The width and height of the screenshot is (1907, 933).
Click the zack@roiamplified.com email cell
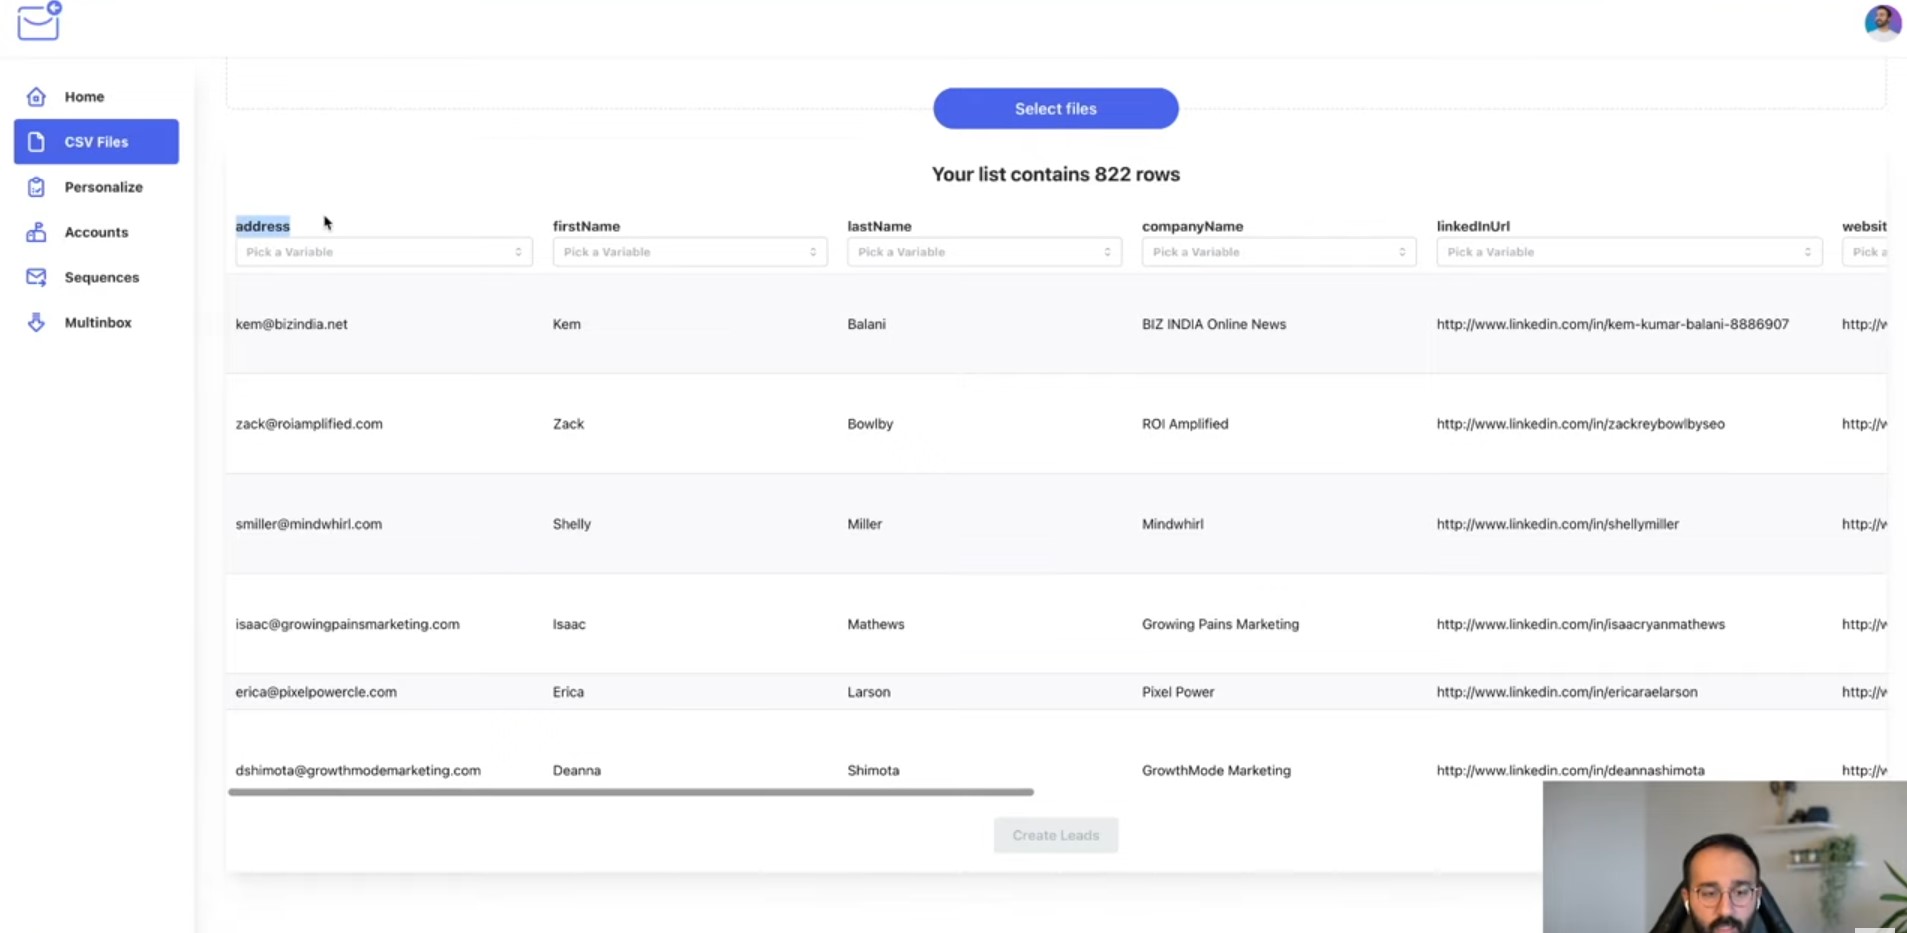point(309,424)
